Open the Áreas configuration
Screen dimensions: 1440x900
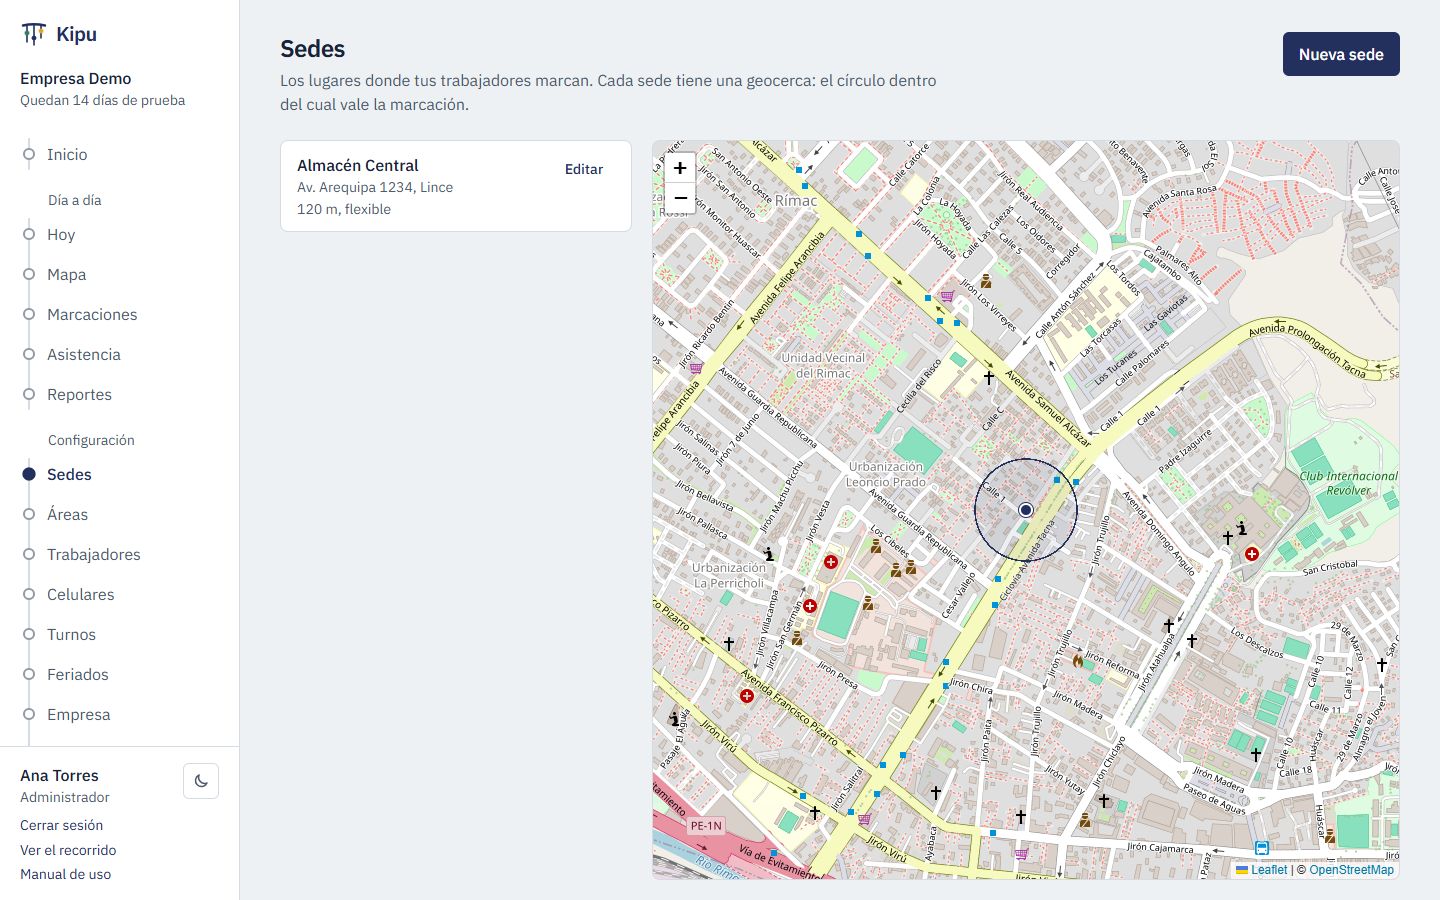click(x=67, y=514)
